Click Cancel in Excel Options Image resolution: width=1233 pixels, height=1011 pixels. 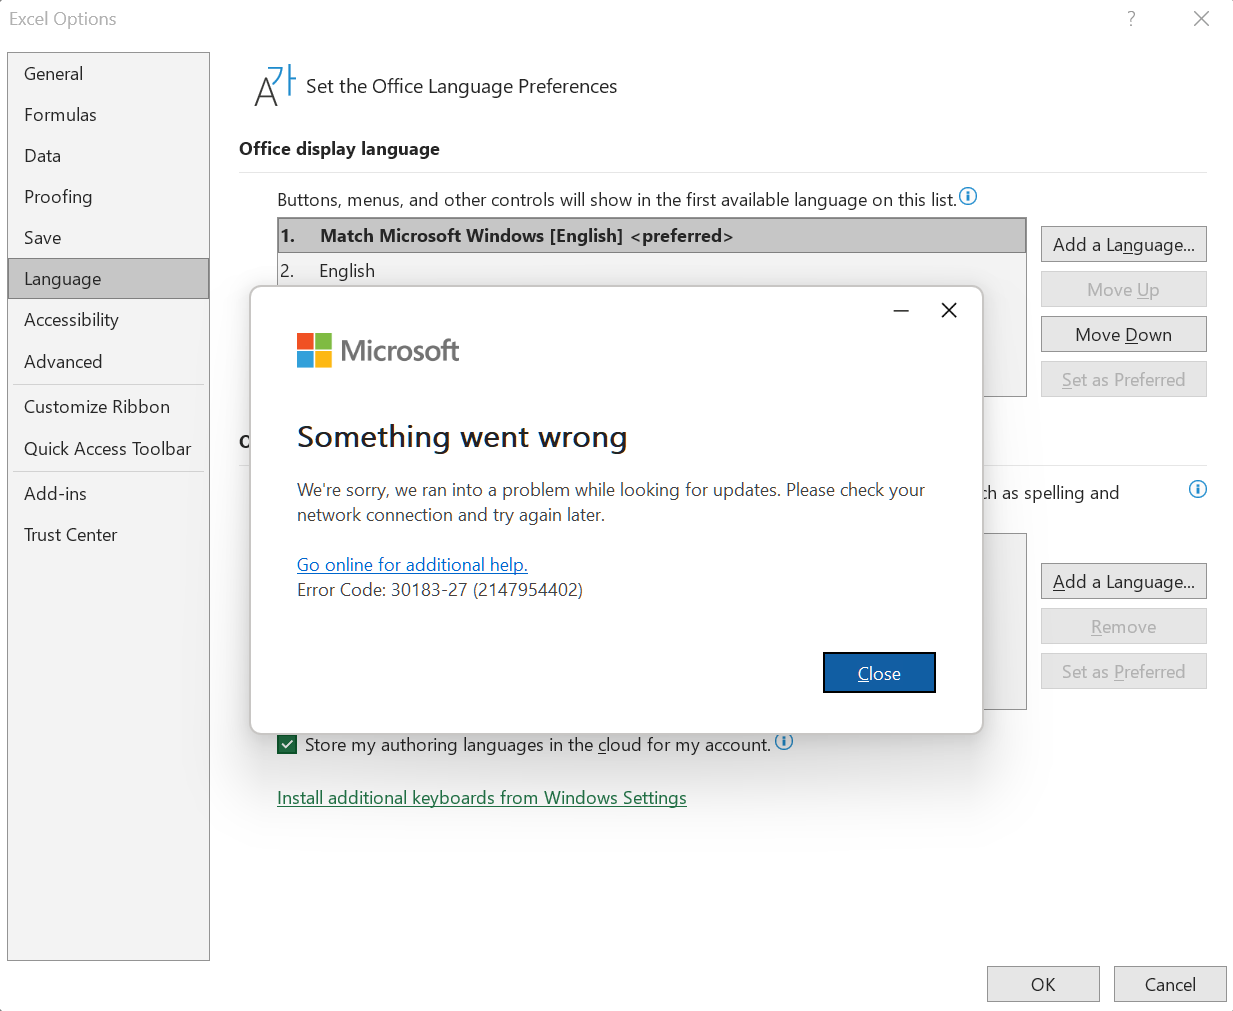pyautogui.click(x=1170, y=985)
